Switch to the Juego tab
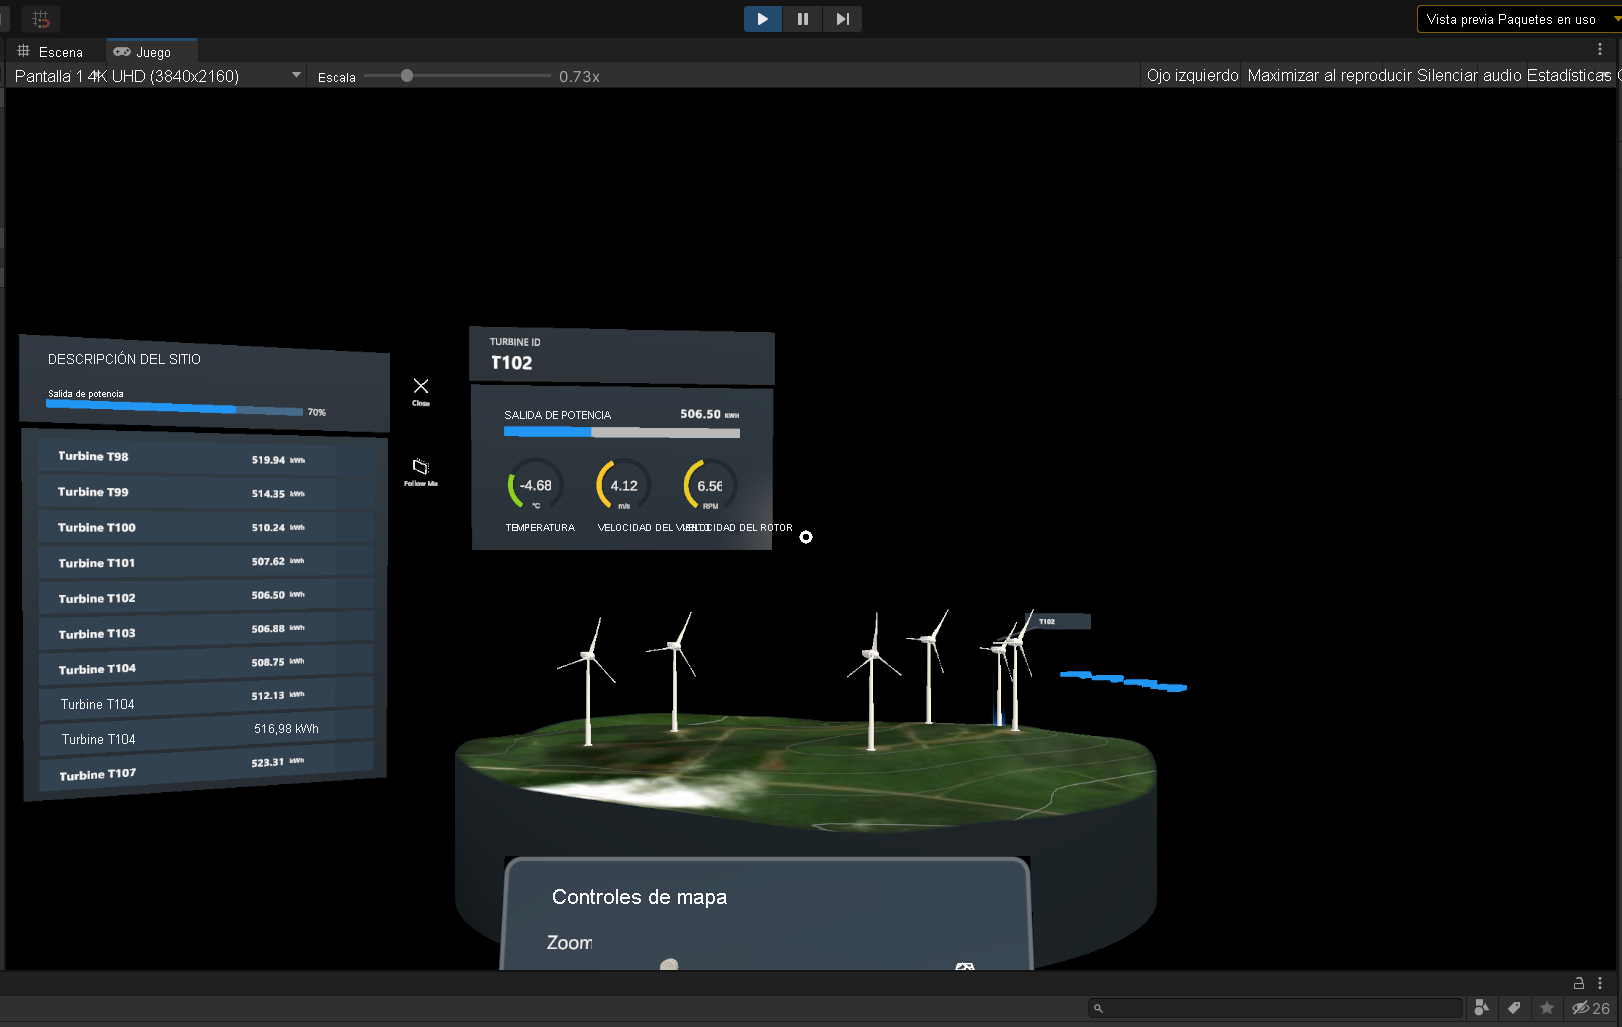 click(151, 51)
